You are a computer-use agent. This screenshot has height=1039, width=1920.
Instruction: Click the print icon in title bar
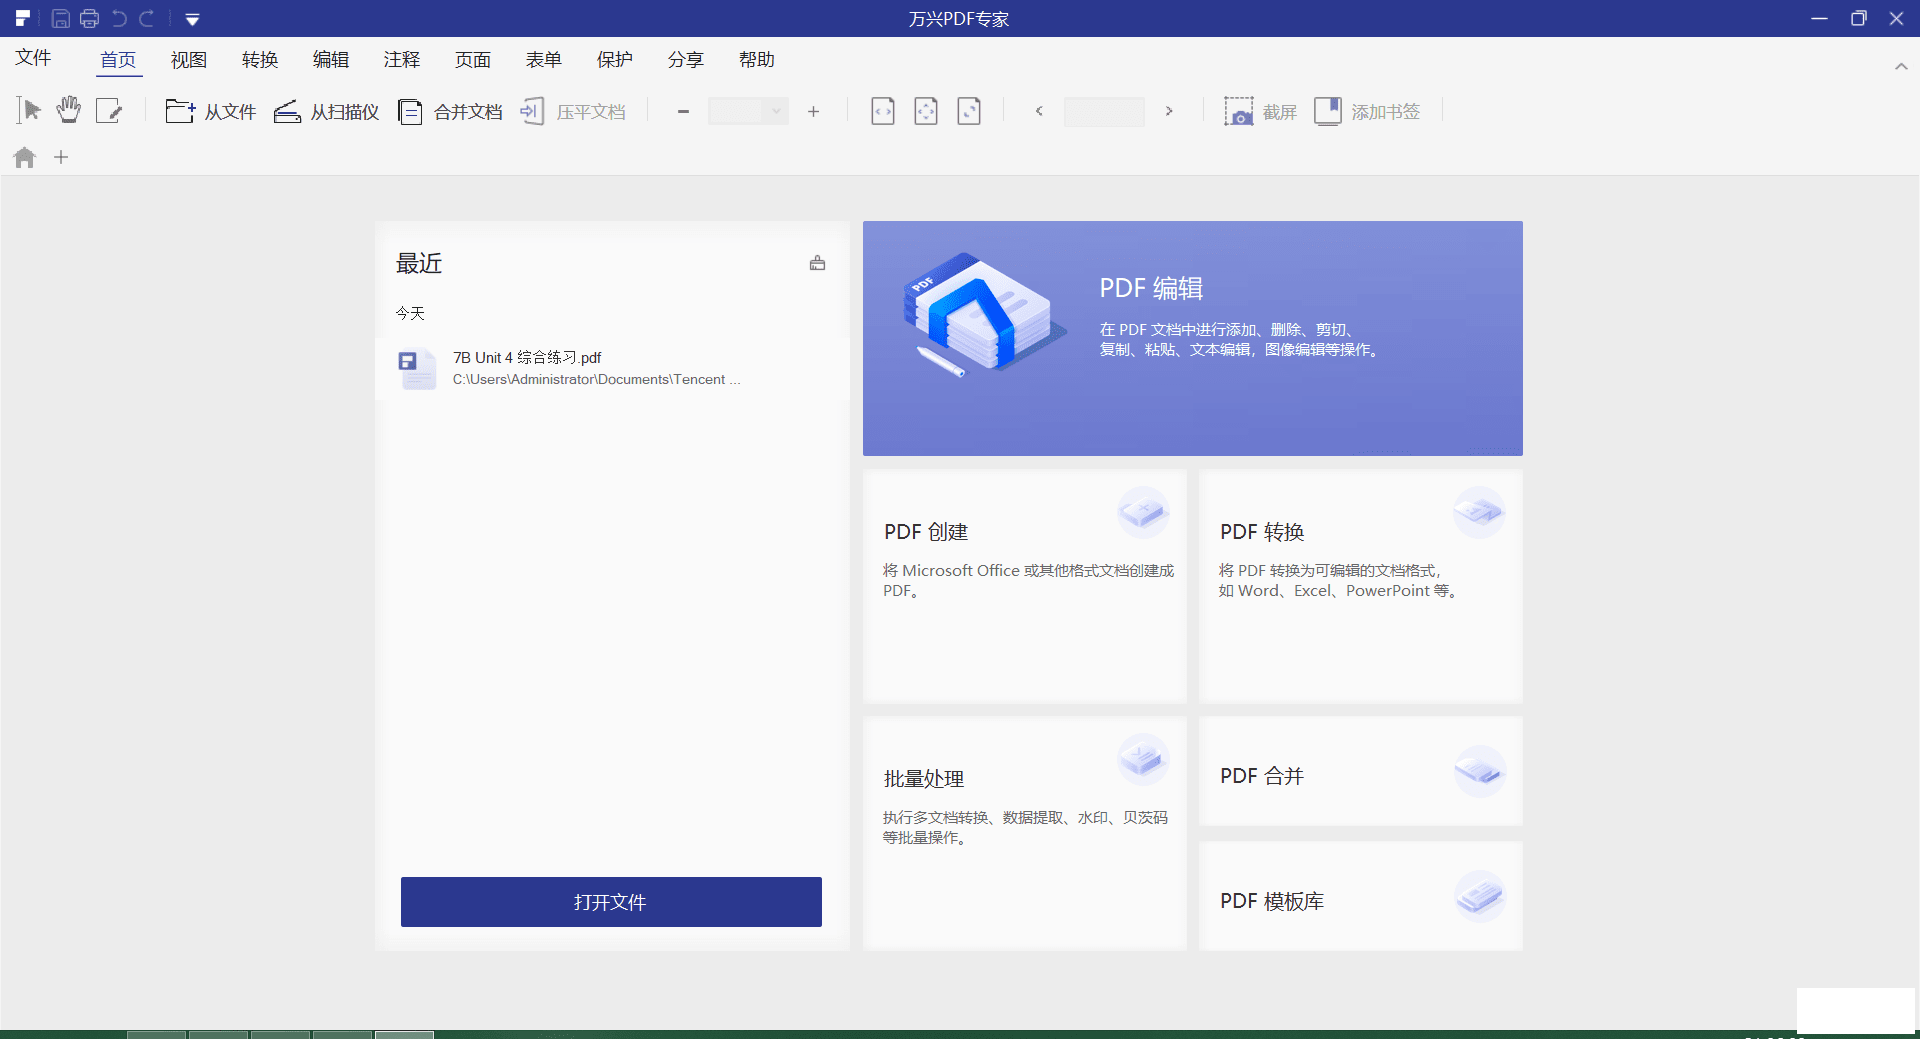tap(89, 18)
